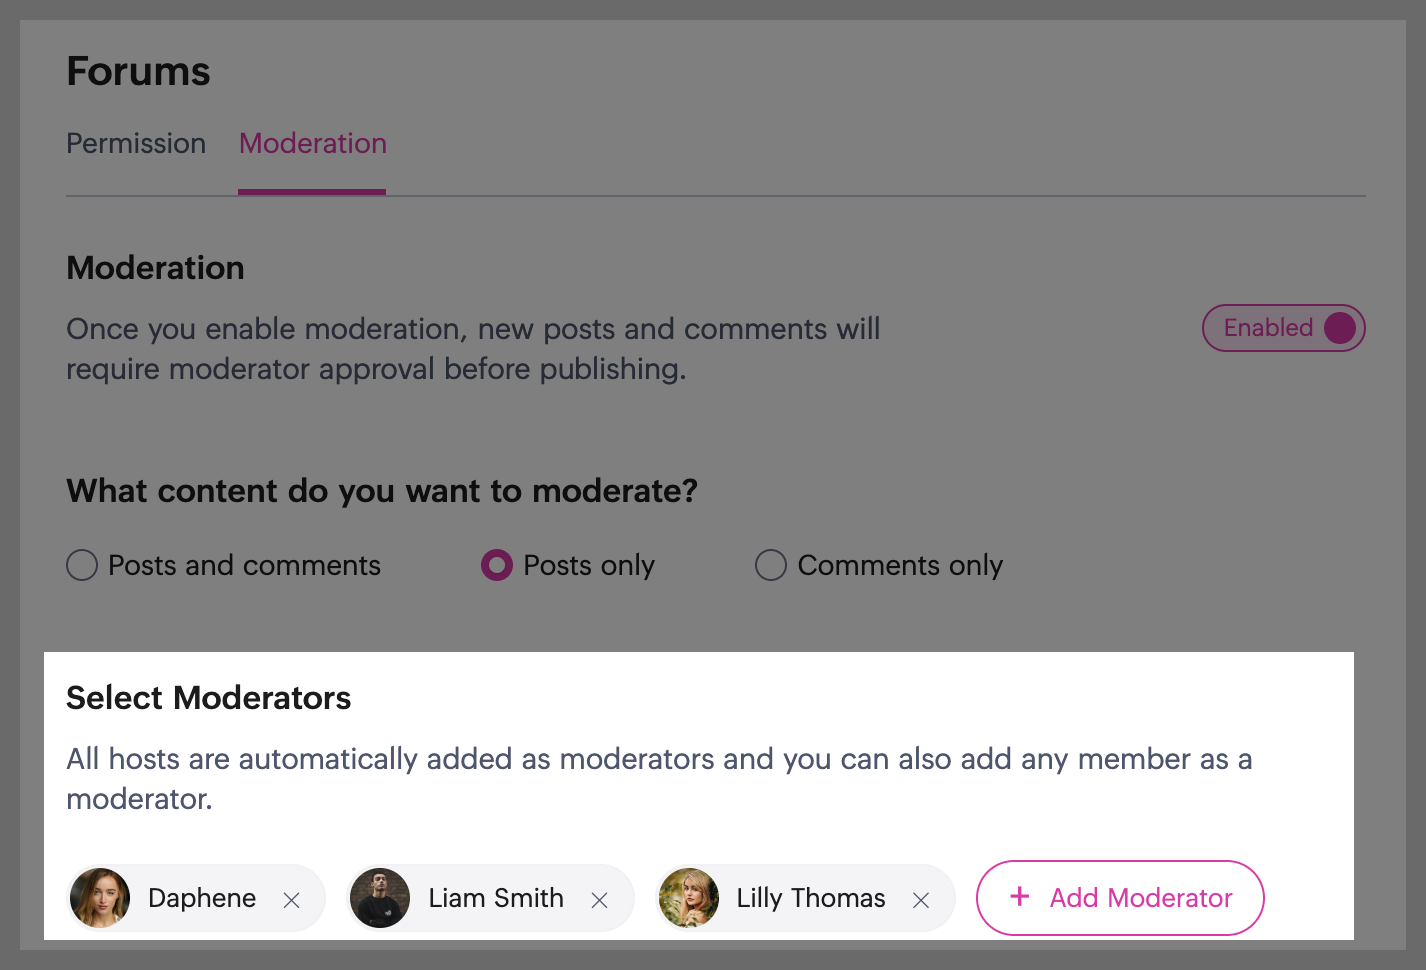
Task: Open the Moderation tab
Action: point(312,144)
